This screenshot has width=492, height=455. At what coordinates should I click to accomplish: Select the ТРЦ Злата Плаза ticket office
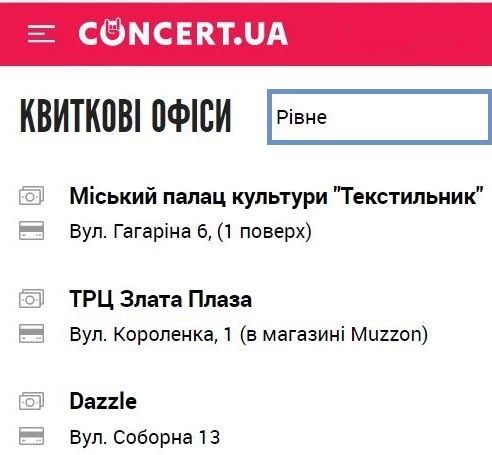click(x=161, y=299)
